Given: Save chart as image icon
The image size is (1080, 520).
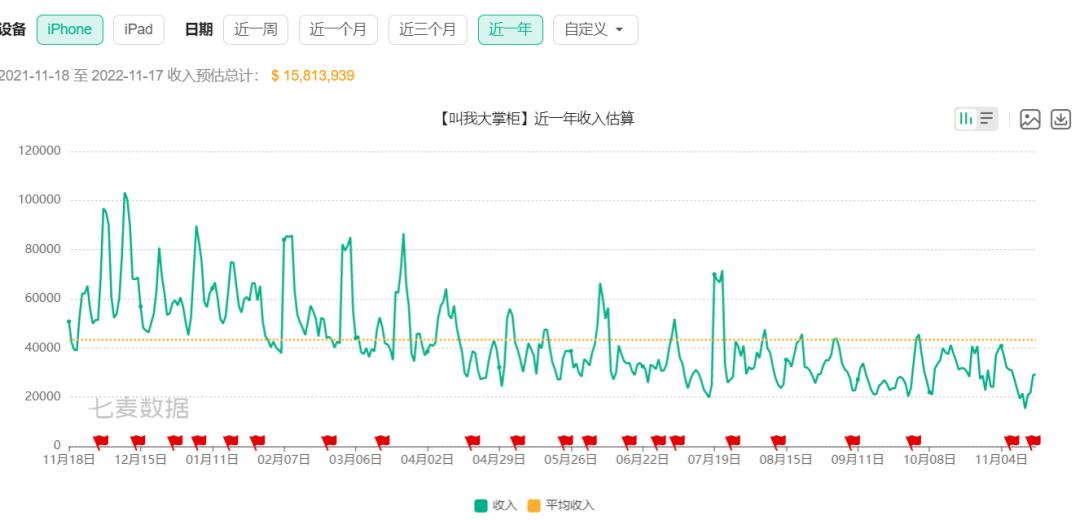Looking at the screenshot, I should coord(1030,119).
